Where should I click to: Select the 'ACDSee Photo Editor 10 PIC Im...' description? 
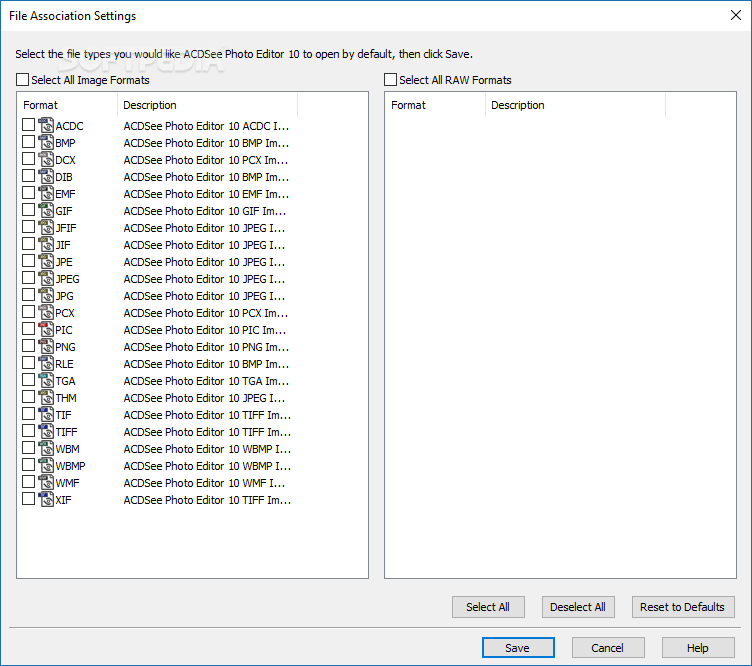point(205,330)
